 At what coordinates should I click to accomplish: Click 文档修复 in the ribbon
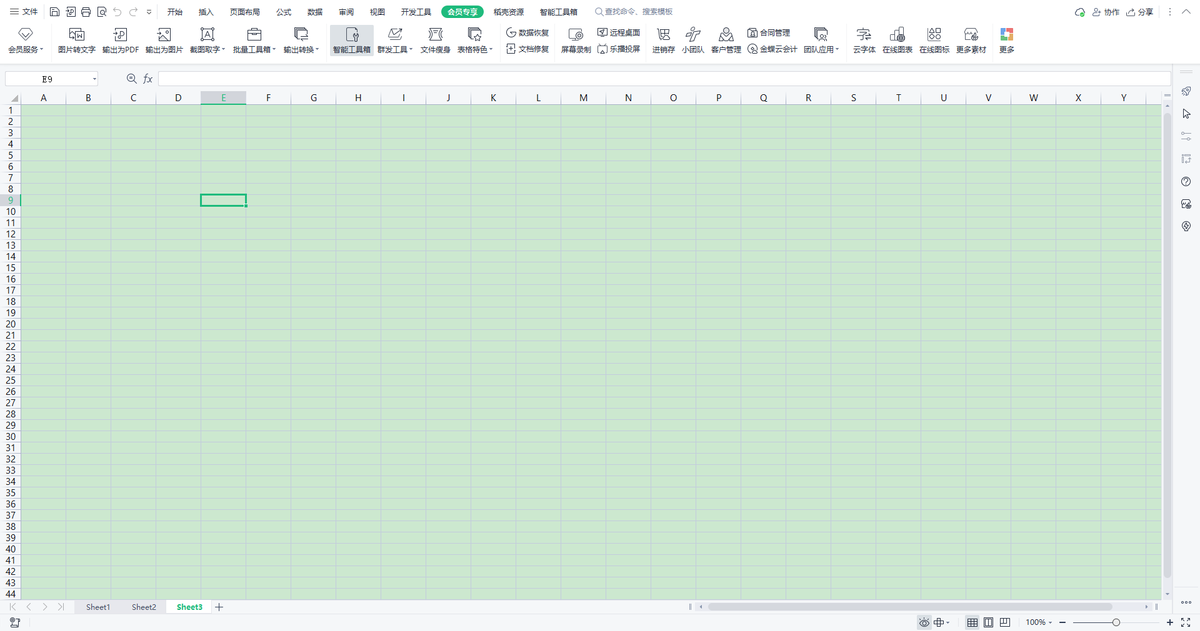click(527, 48)
